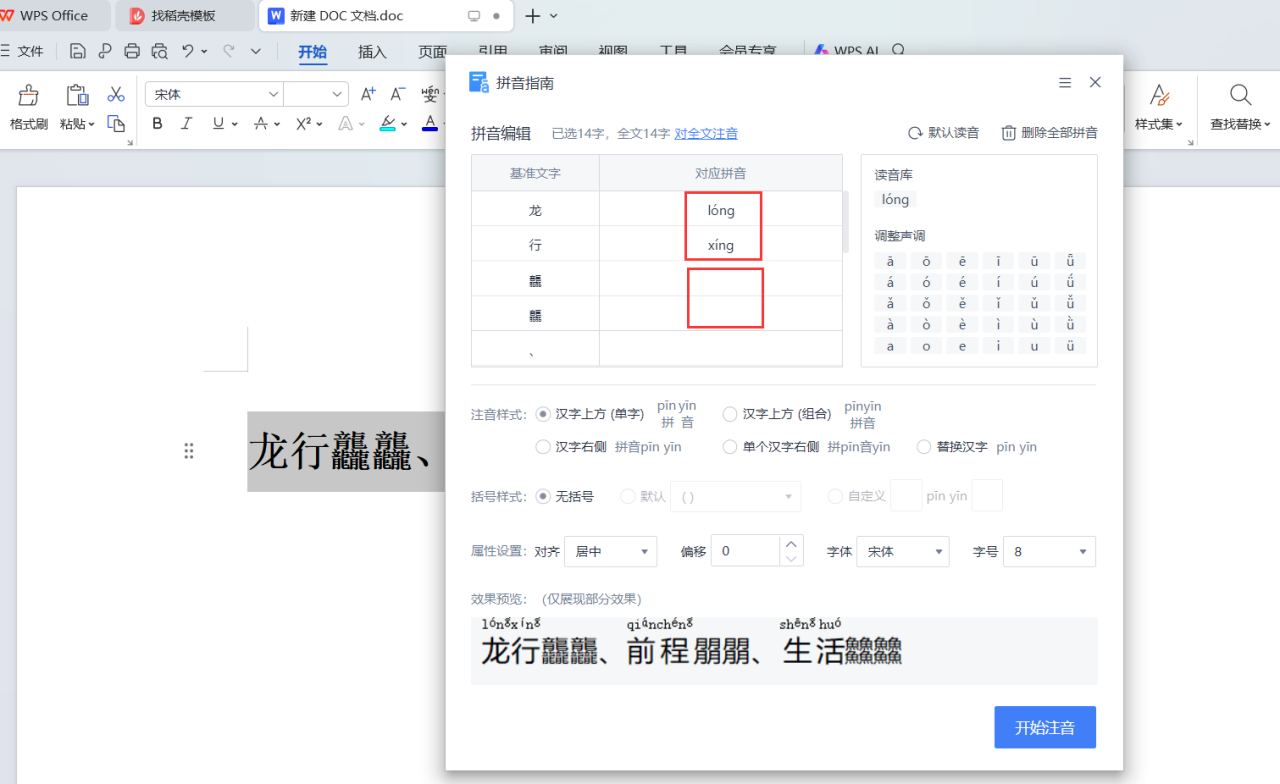Toggle Bold formatting
This screenshot has height=784, width=1280.
[x=157, y=124]
